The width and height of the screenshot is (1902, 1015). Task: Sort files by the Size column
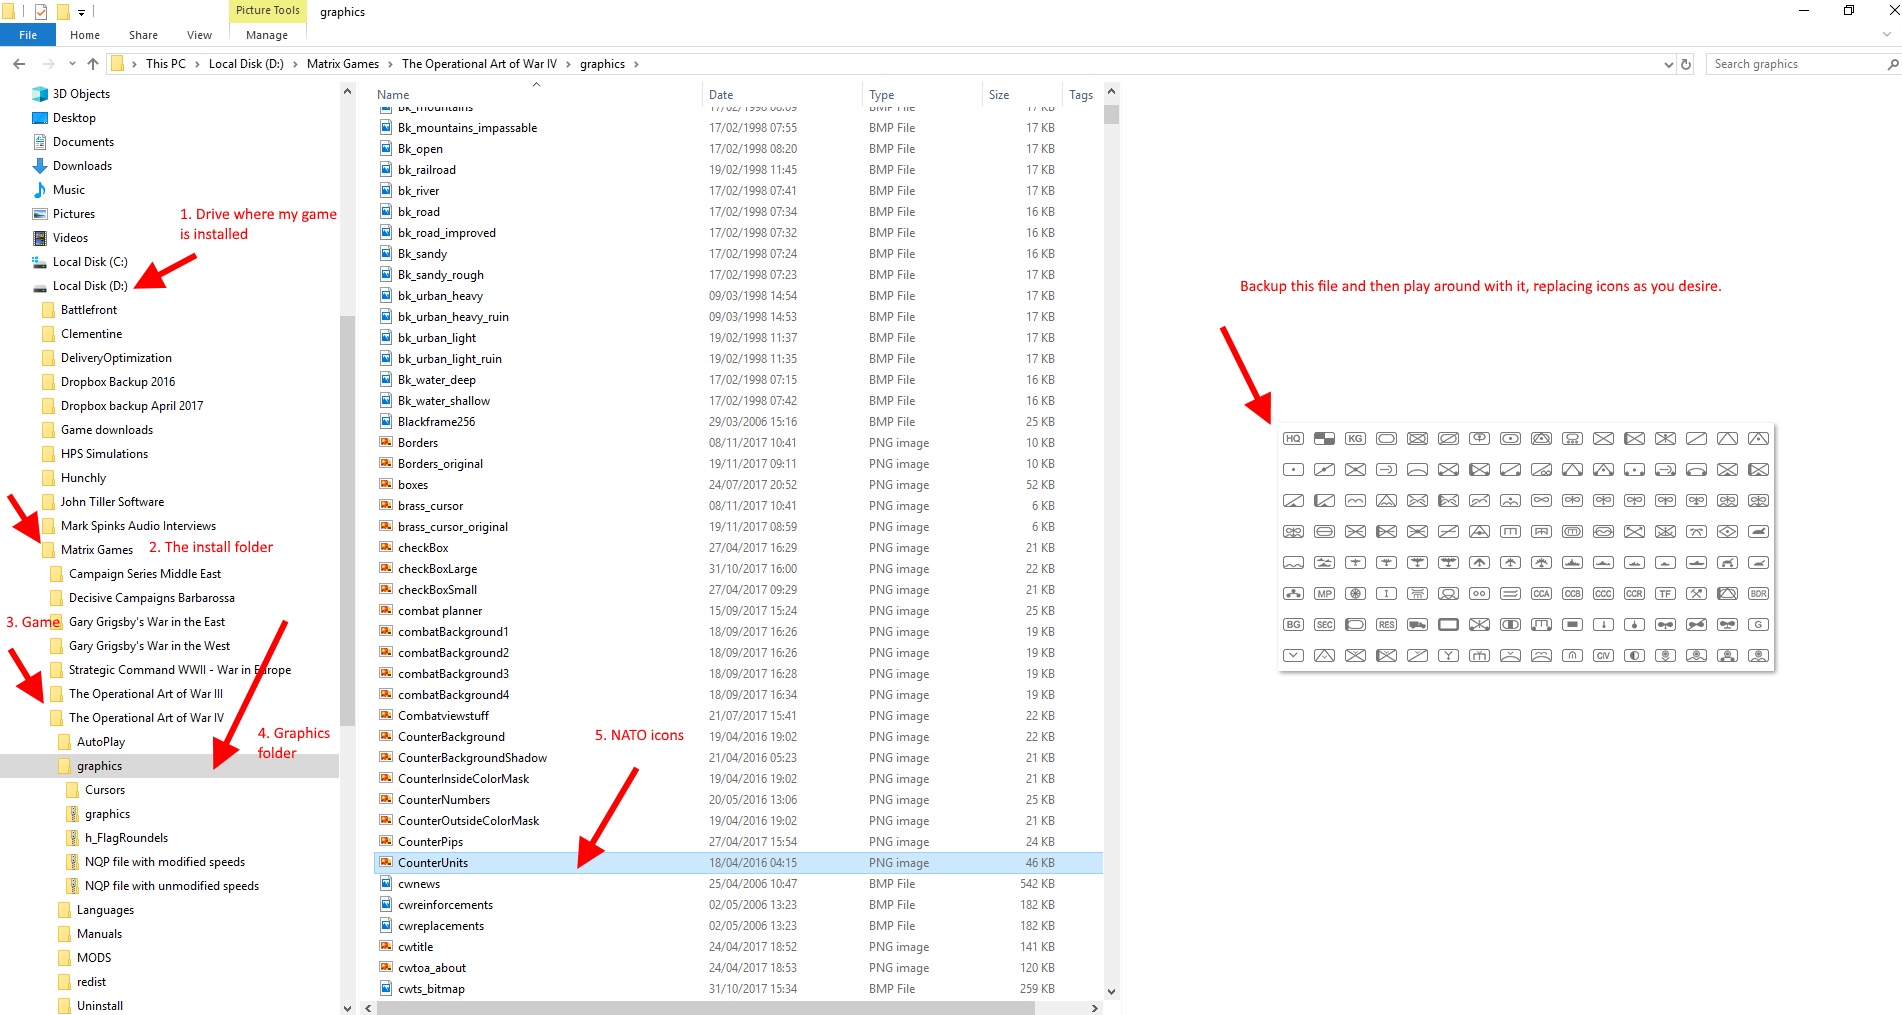click(x=1022, y=95)
